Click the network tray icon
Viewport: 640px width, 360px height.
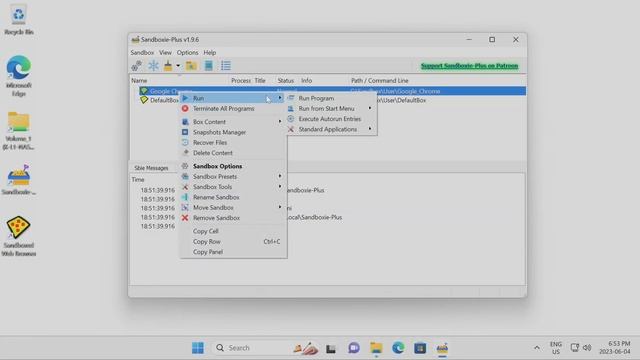[x=575, y=348]
